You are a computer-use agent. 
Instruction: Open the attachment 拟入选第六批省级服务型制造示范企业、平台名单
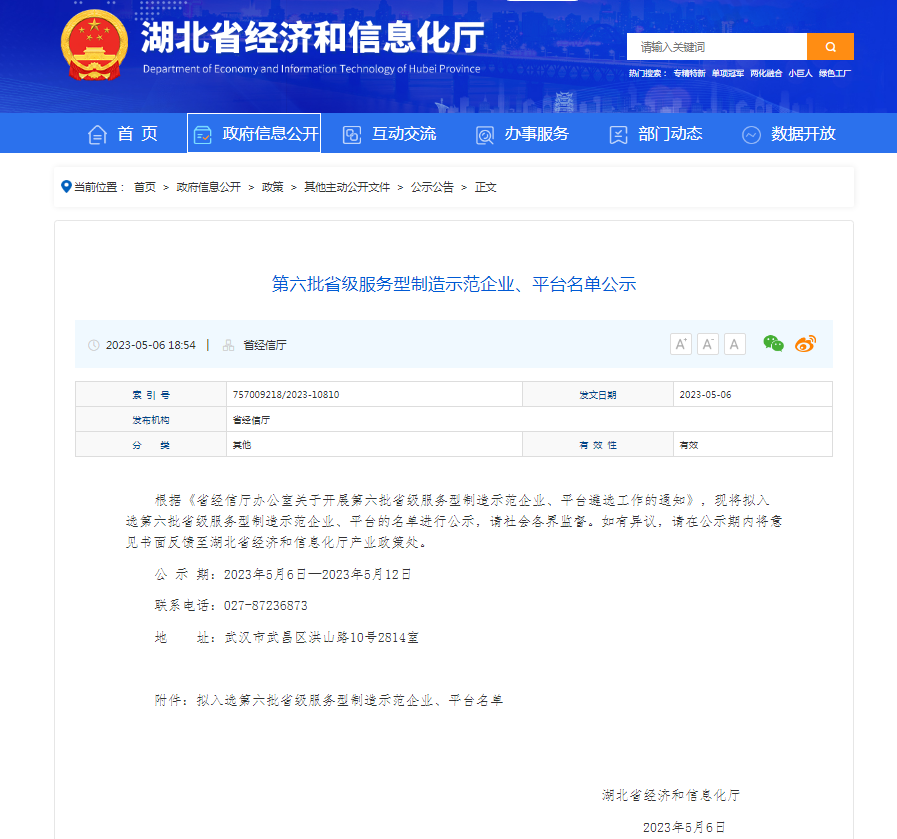(350, 700)
